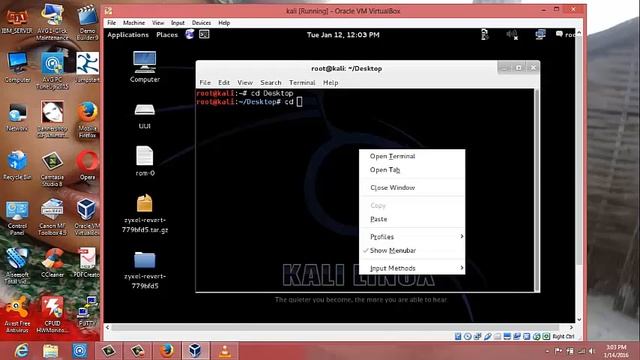The image size is (640, 360).
Task: Click the hard disk indicator in VirtualBox status bar
Action: point(458,336)
